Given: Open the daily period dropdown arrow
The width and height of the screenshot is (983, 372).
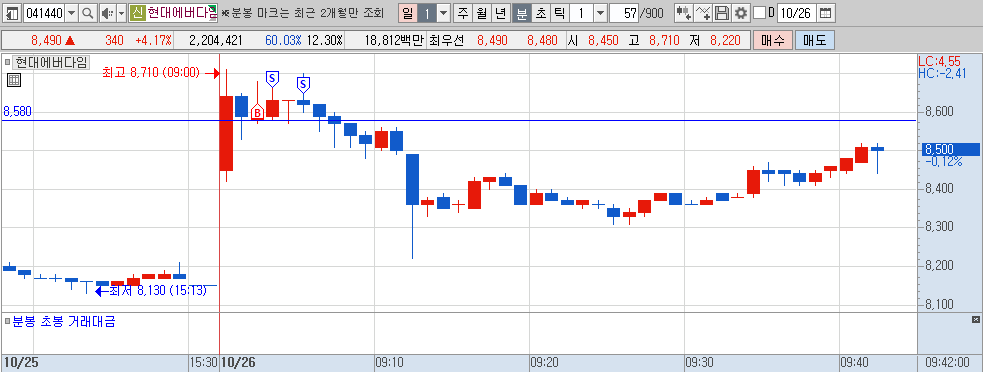Looking at the screenshot, I should [x=443, y=13].
